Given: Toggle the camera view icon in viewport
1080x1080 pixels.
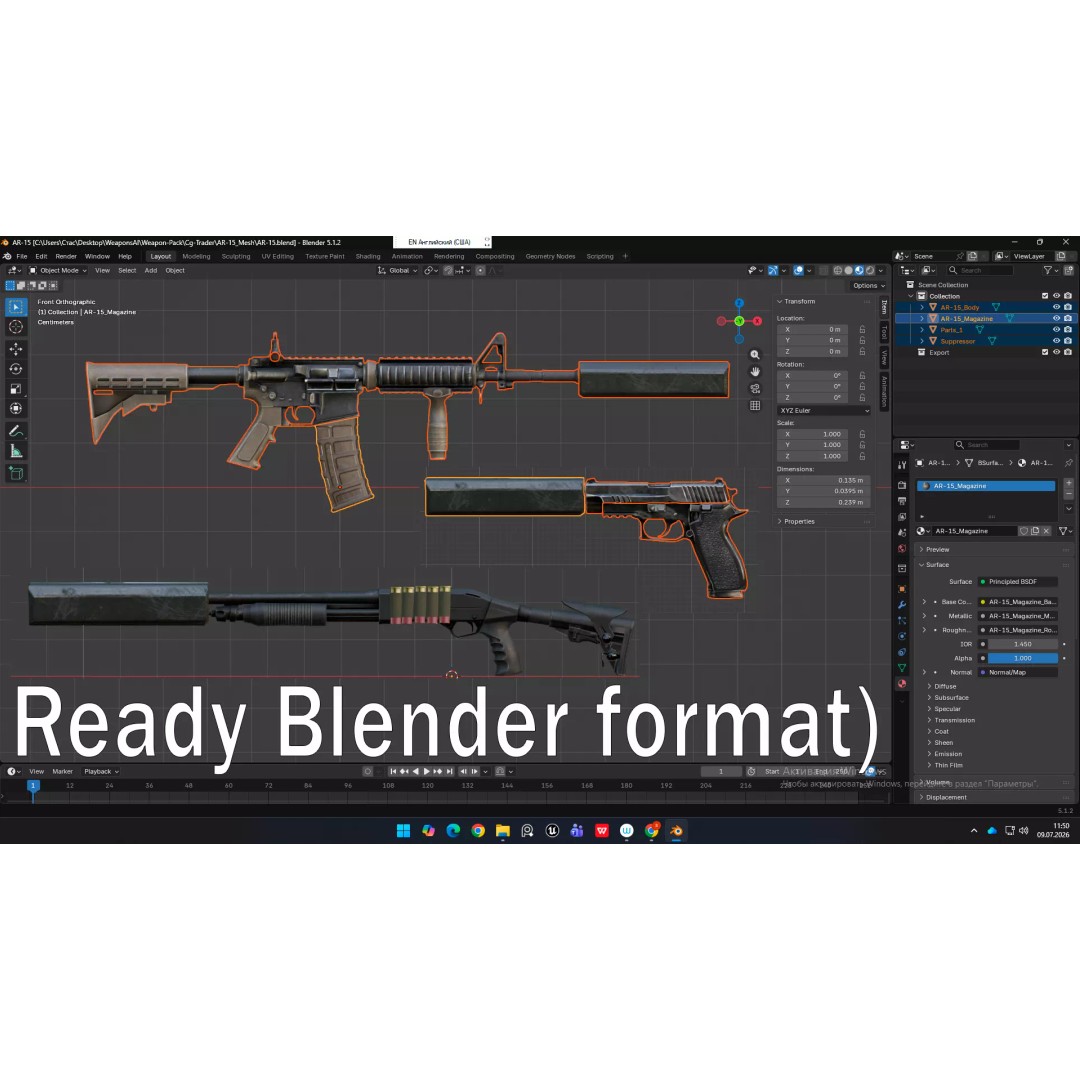Looking at the screenshot, I should click(755, 389).
